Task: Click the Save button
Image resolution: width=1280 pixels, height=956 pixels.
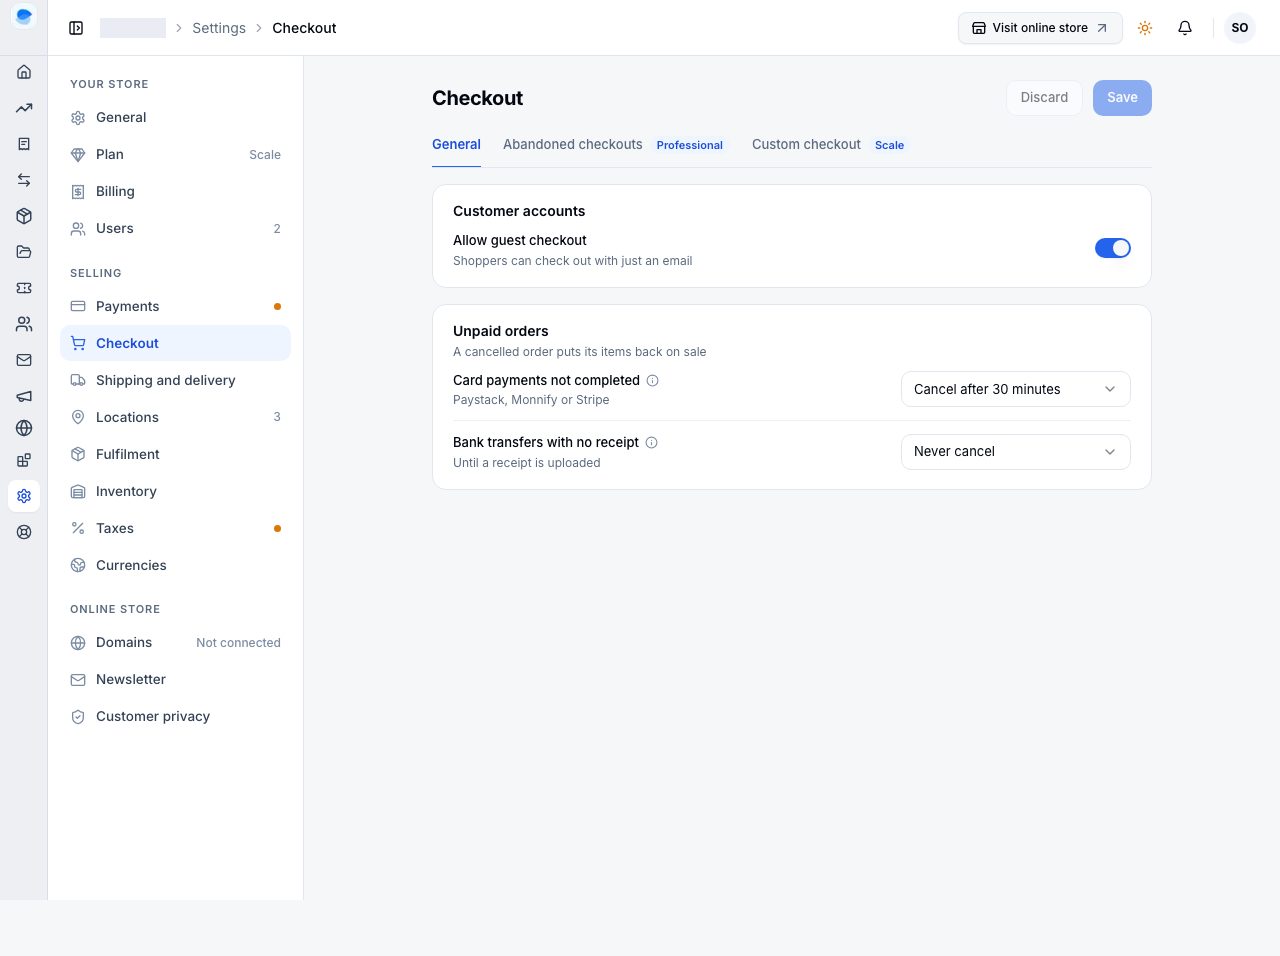Action: 1122,98
